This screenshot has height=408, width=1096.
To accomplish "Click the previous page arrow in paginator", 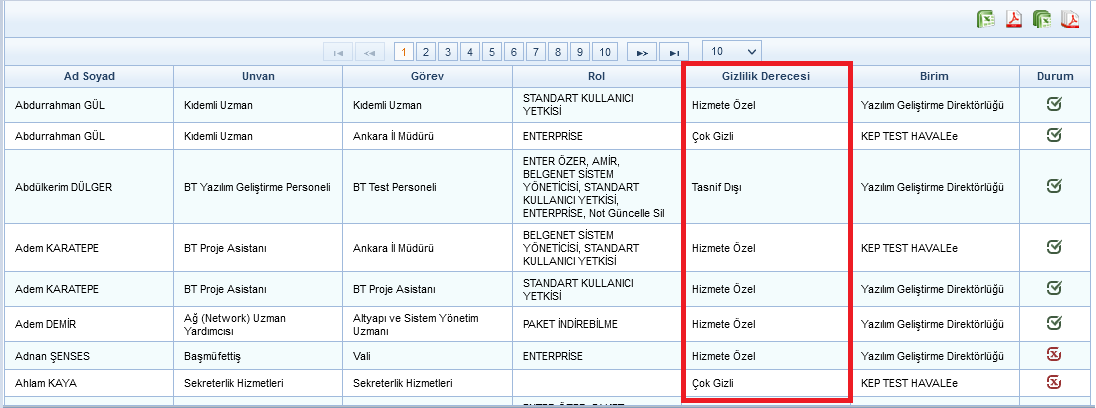I will click(370, 52).
